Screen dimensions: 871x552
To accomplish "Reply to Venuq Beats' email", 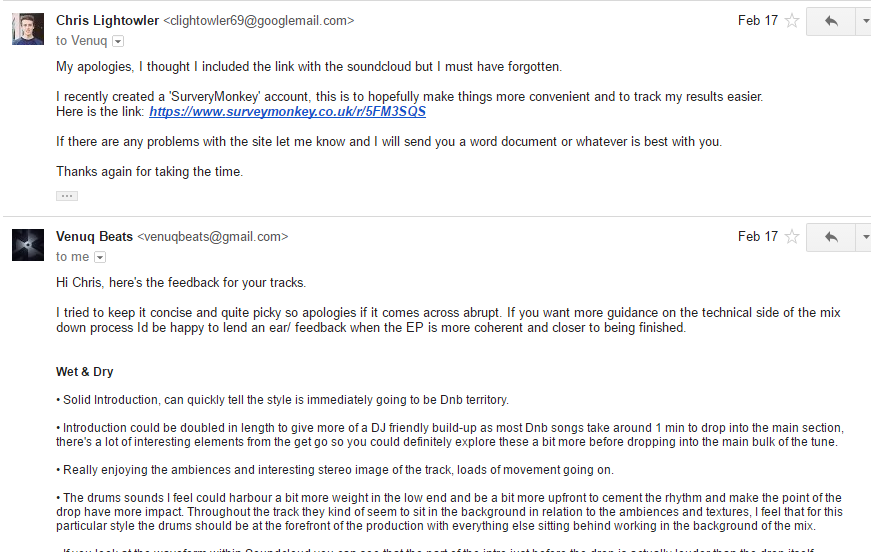I will (x=830, y=237).
